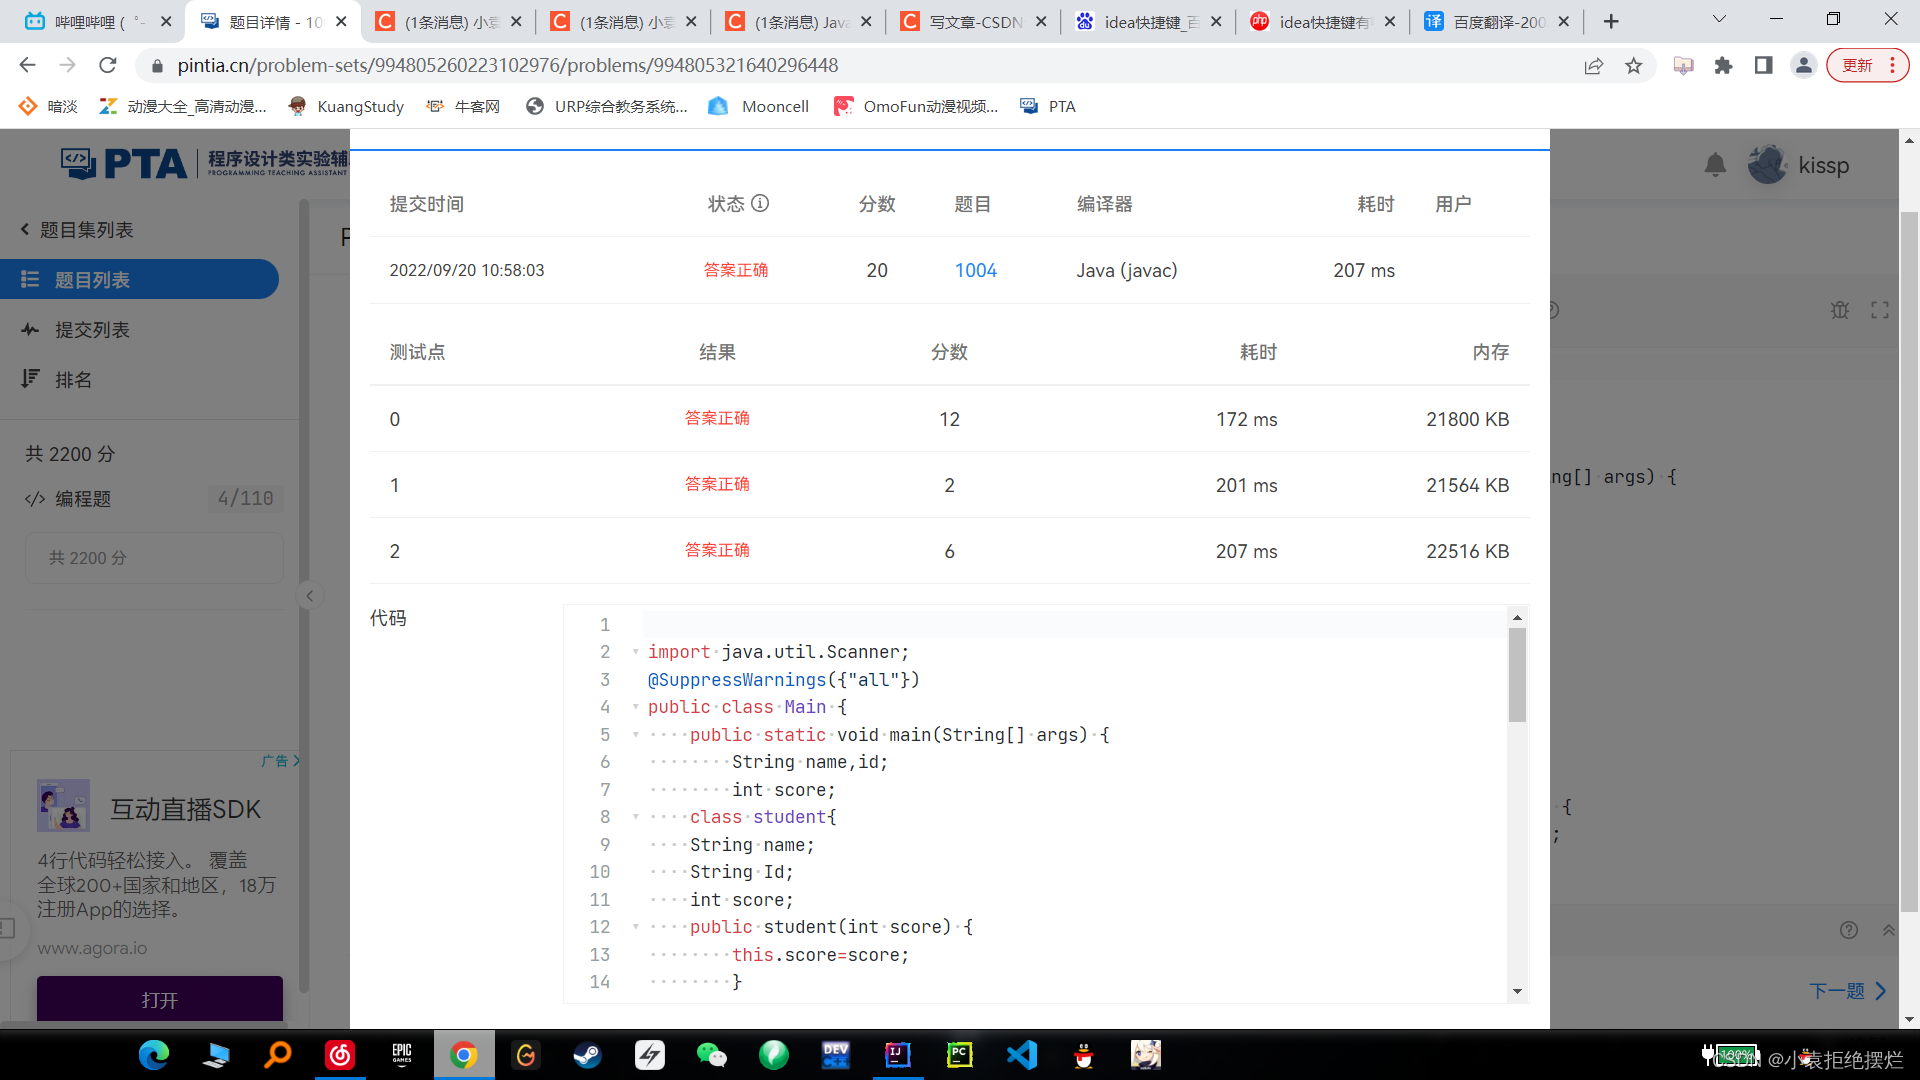The width and height of the screenshot is (1920, 1080).
Task: Click the status info circle icon
Action: 760,204
